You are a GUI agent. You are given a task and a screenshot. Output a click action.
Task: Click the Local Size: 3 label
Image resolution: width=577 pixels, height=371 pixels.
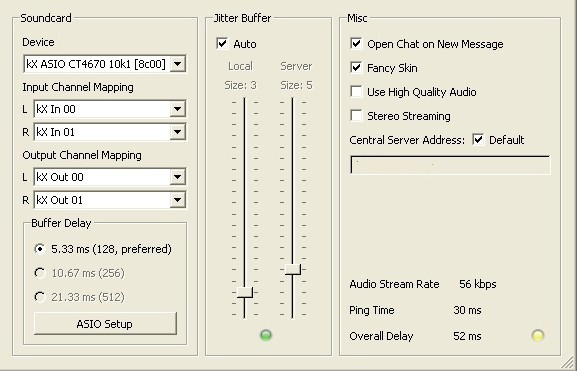pyautogui.click(x=241, y=85)
